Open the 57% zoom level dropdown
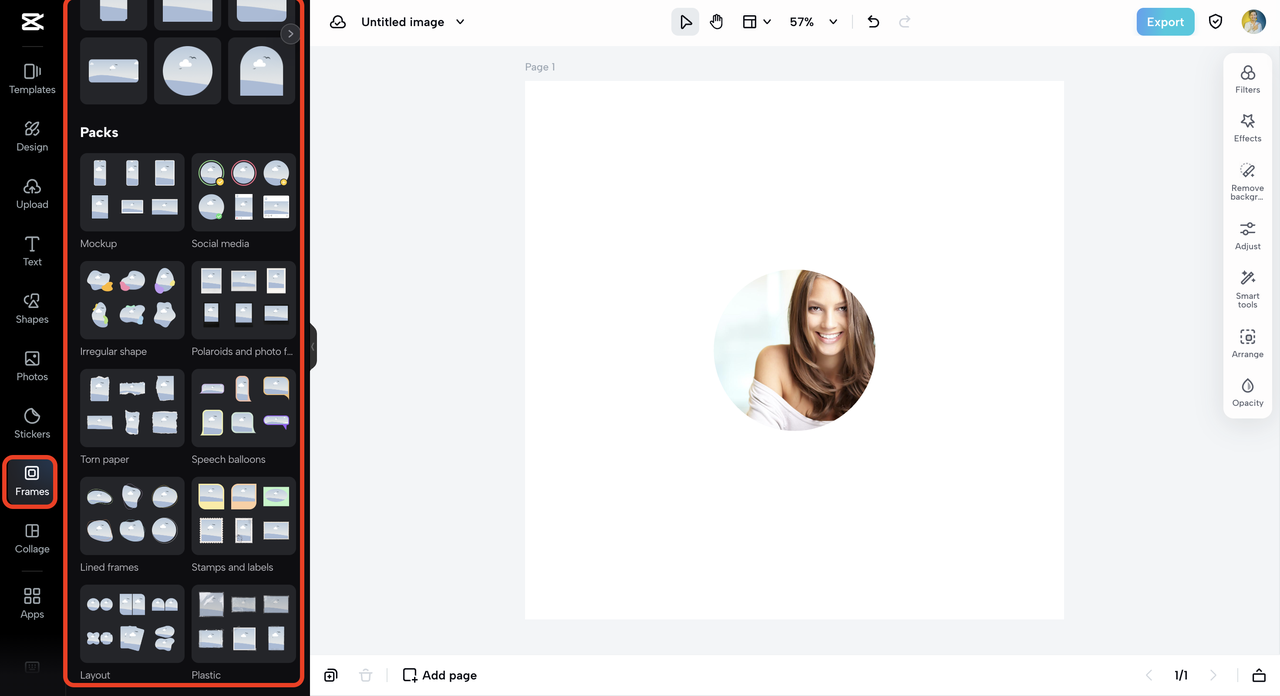This screenshot has height=696, width=1280. point(813,22)
